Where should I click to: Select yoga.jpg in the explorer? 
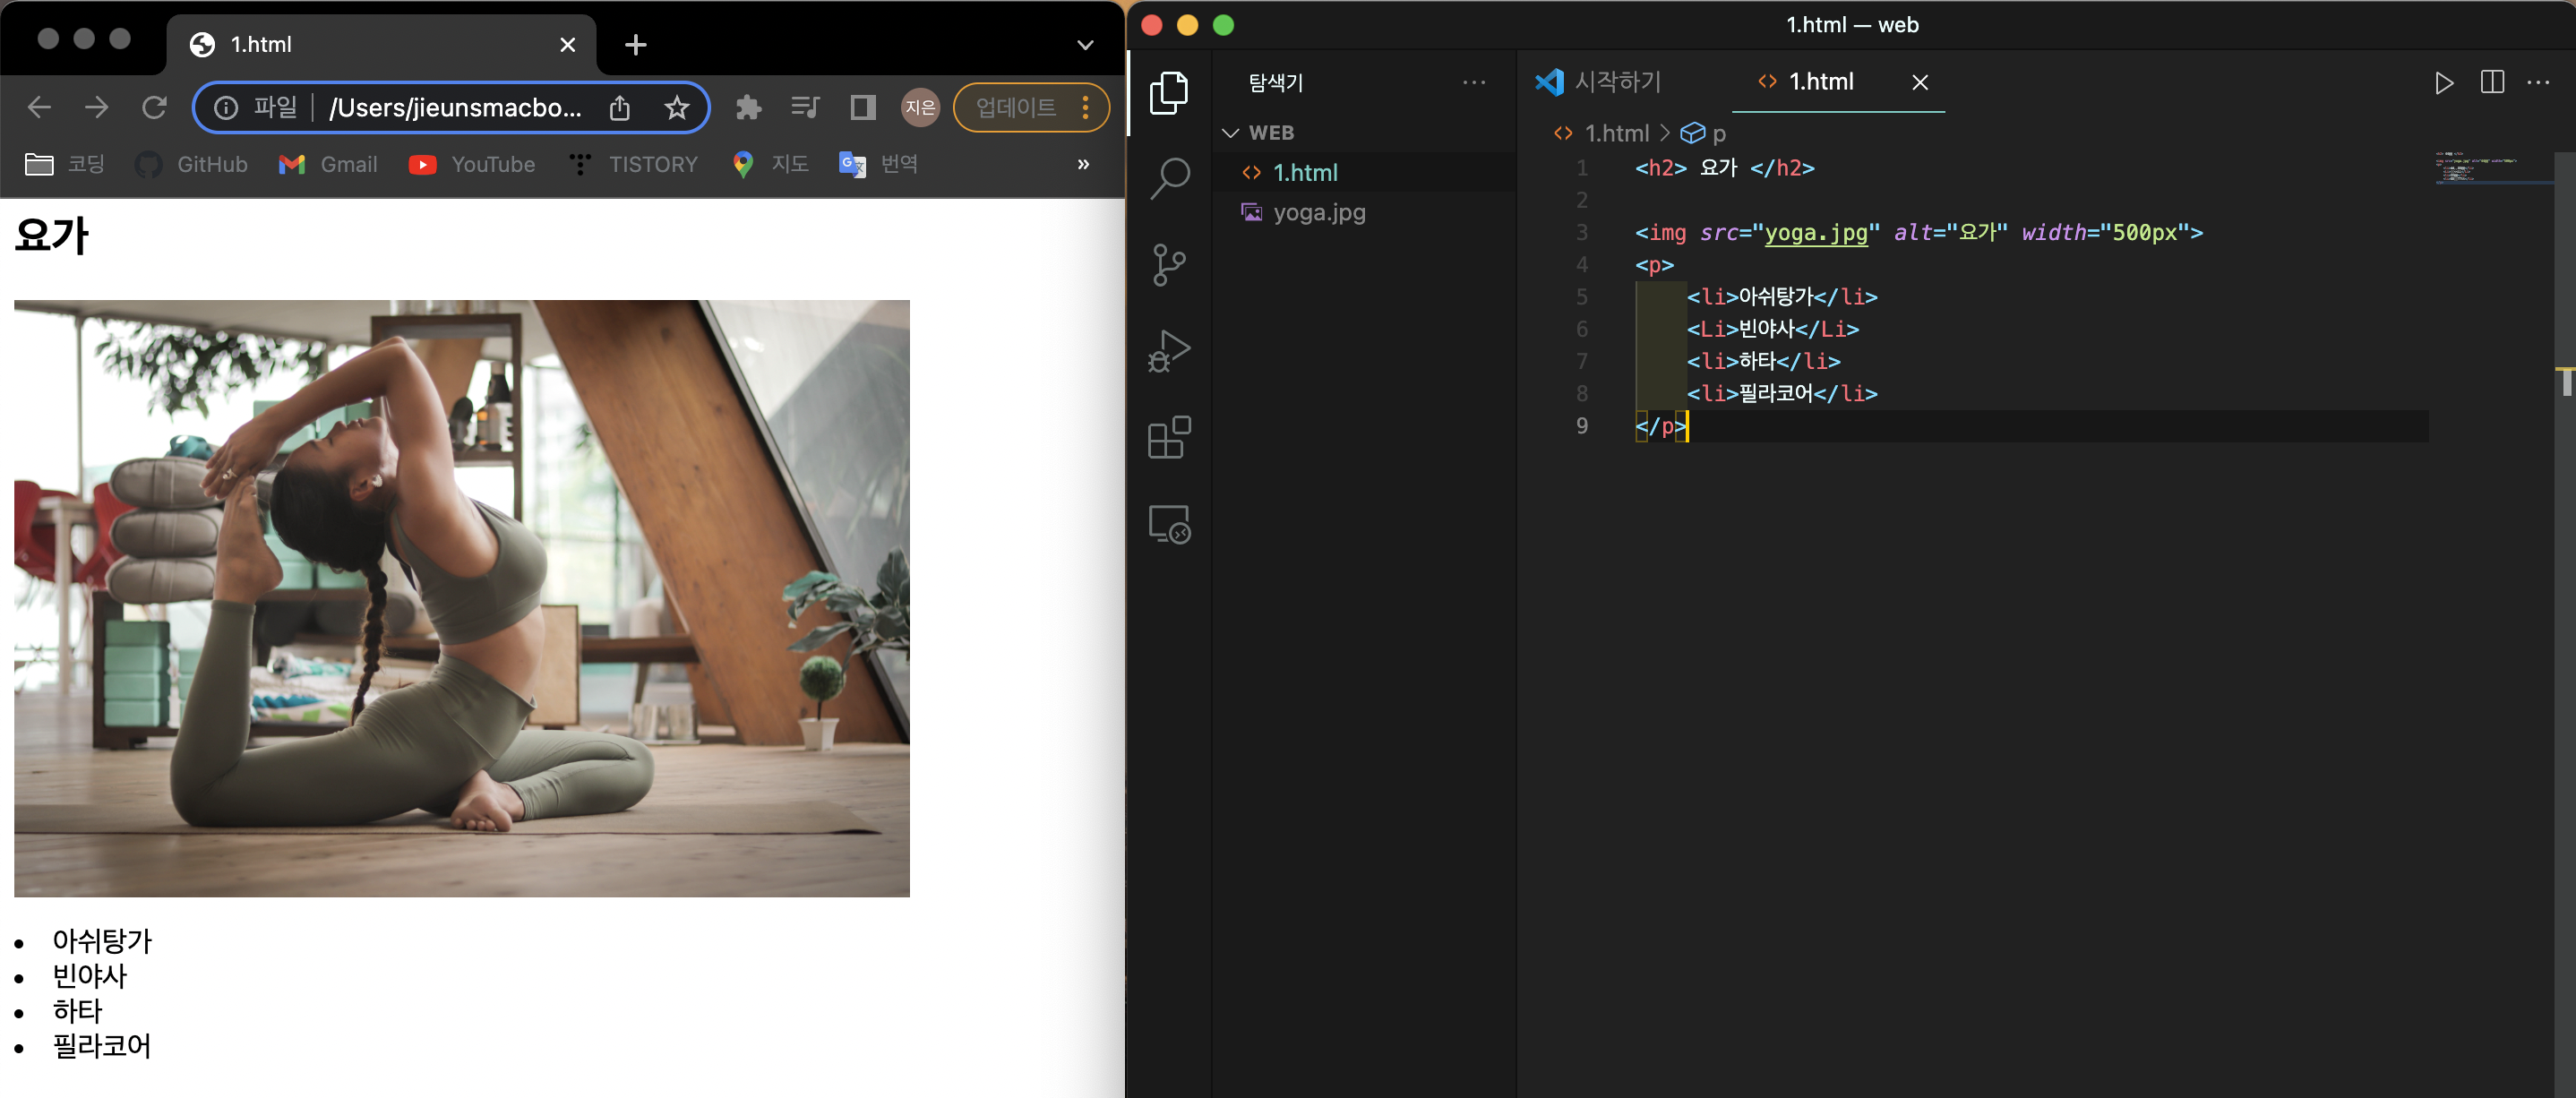tap(1318, 212)
